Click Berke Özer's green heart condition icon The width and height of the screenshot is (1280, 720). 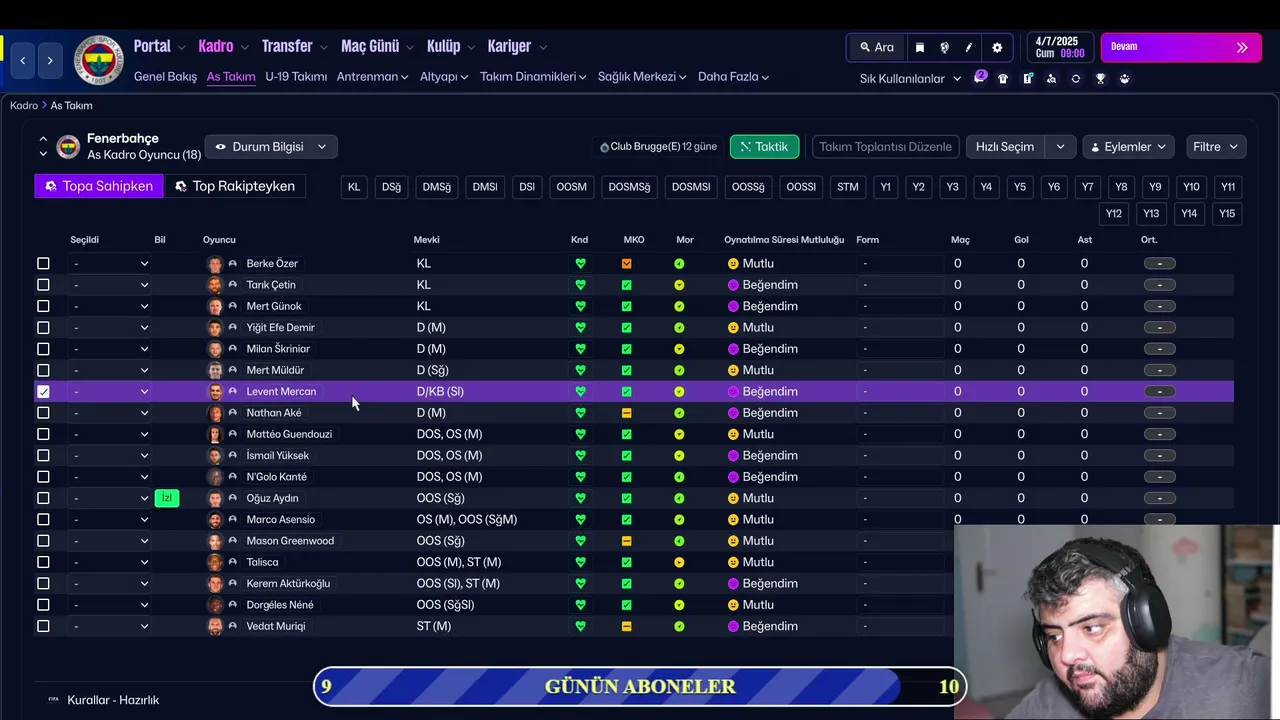point(580,264)
